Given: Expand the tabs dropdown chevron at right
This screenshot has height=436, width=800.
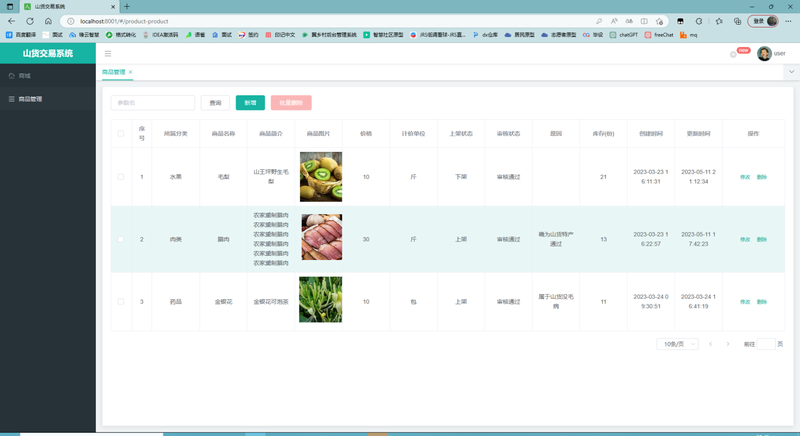Looking at the screenshot, I should coord(791,72).
